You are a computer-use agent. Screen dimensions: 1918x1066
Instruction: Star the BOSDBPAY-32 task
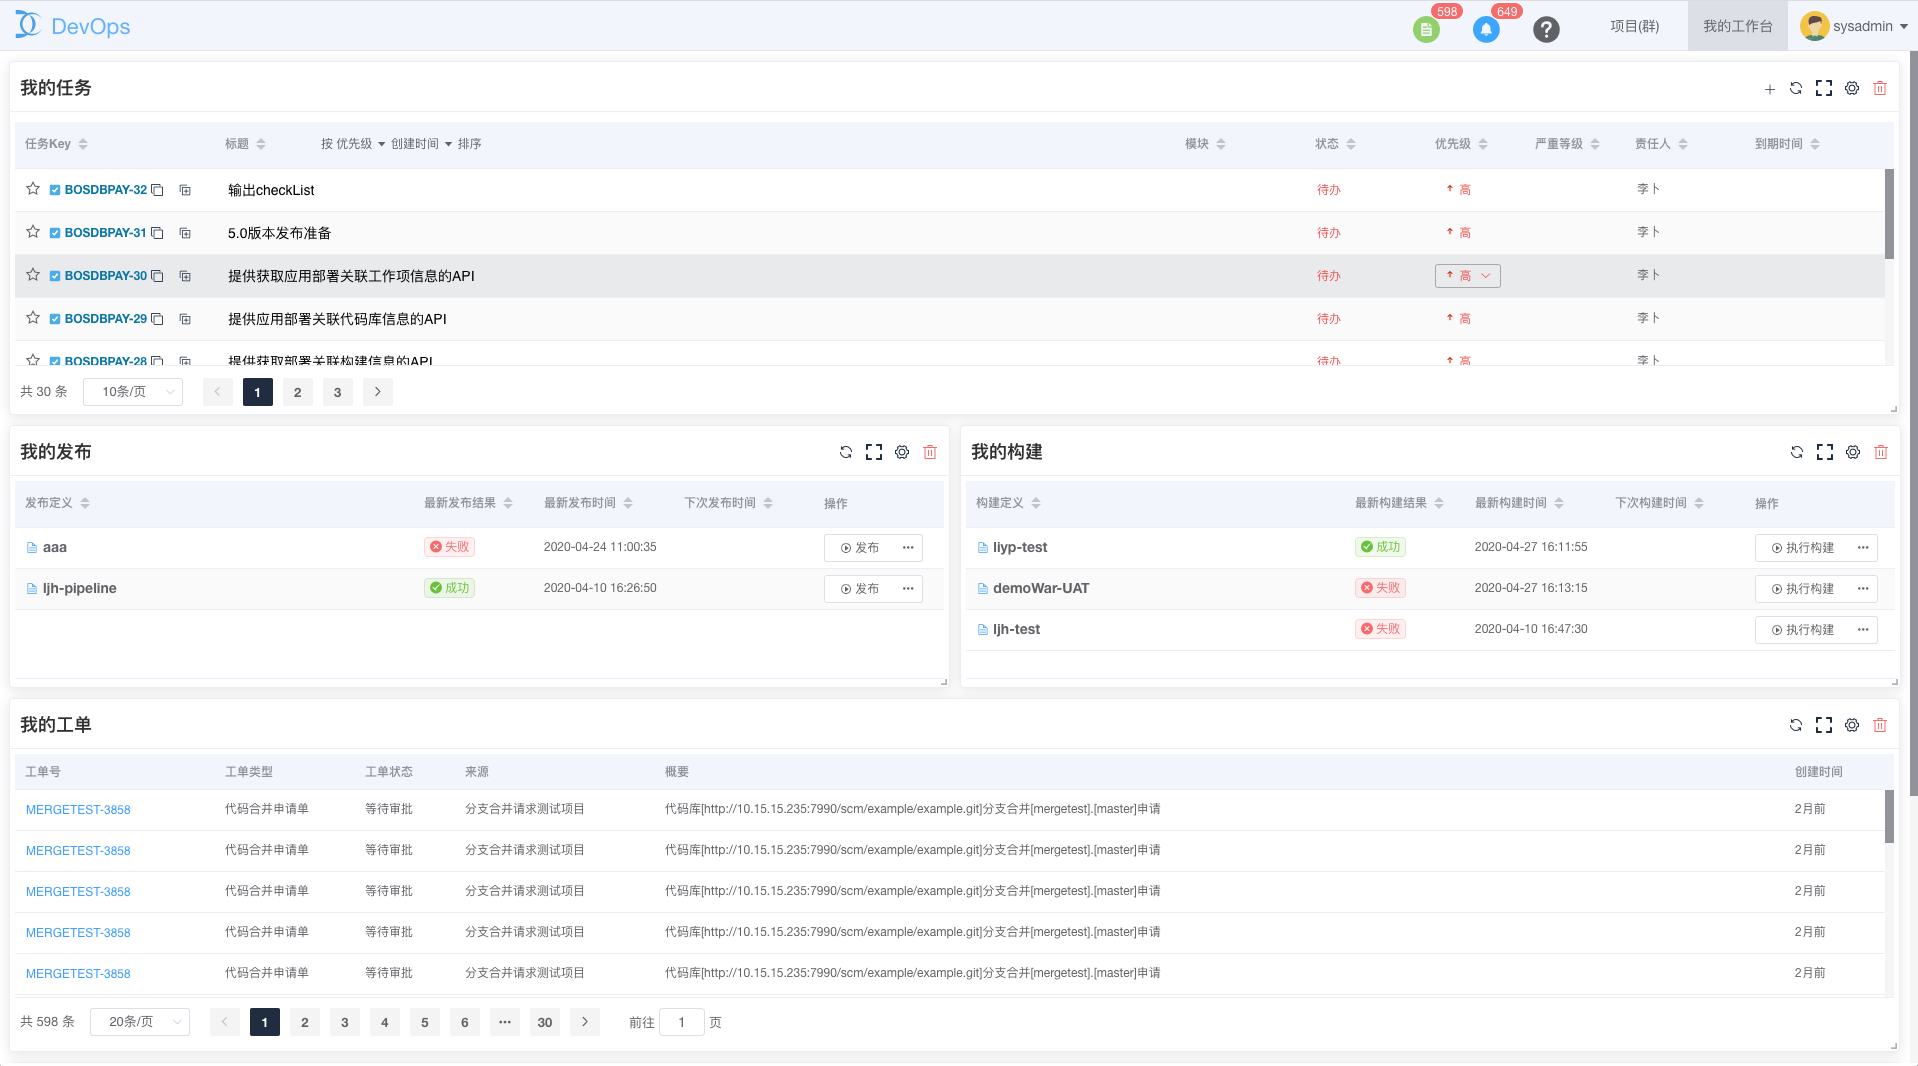click(x=33, y=189)
